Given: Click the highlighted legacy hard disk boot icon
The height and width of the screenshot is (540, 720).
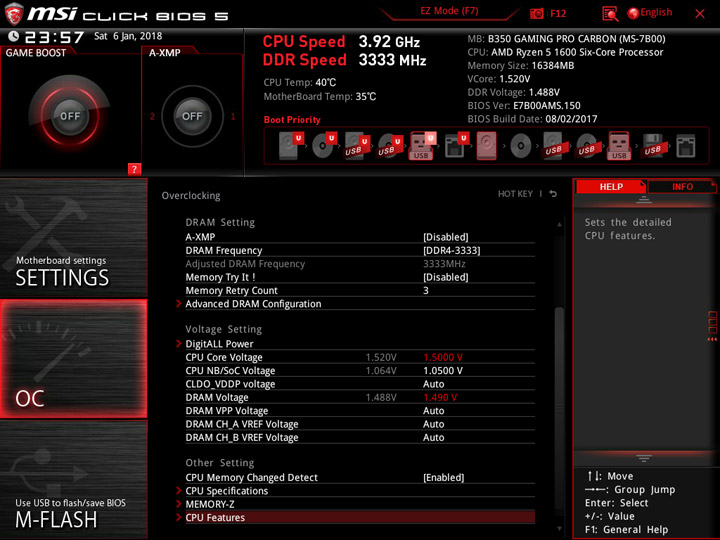Looking at the screenshot, I should point(486,146).
